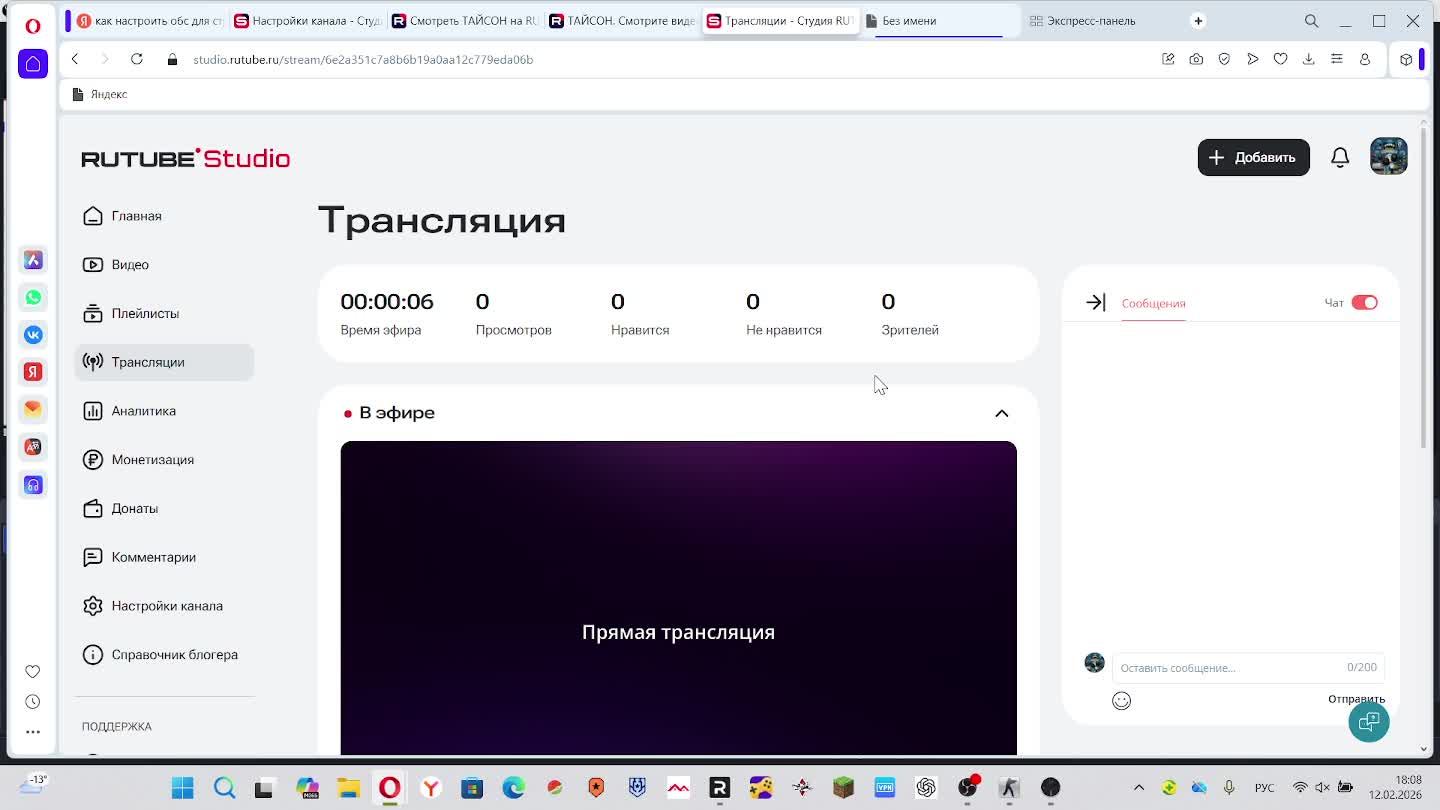The image size is (1440, 810).
Task: Open the Яндекс bookmark
Action: point(101,94)
